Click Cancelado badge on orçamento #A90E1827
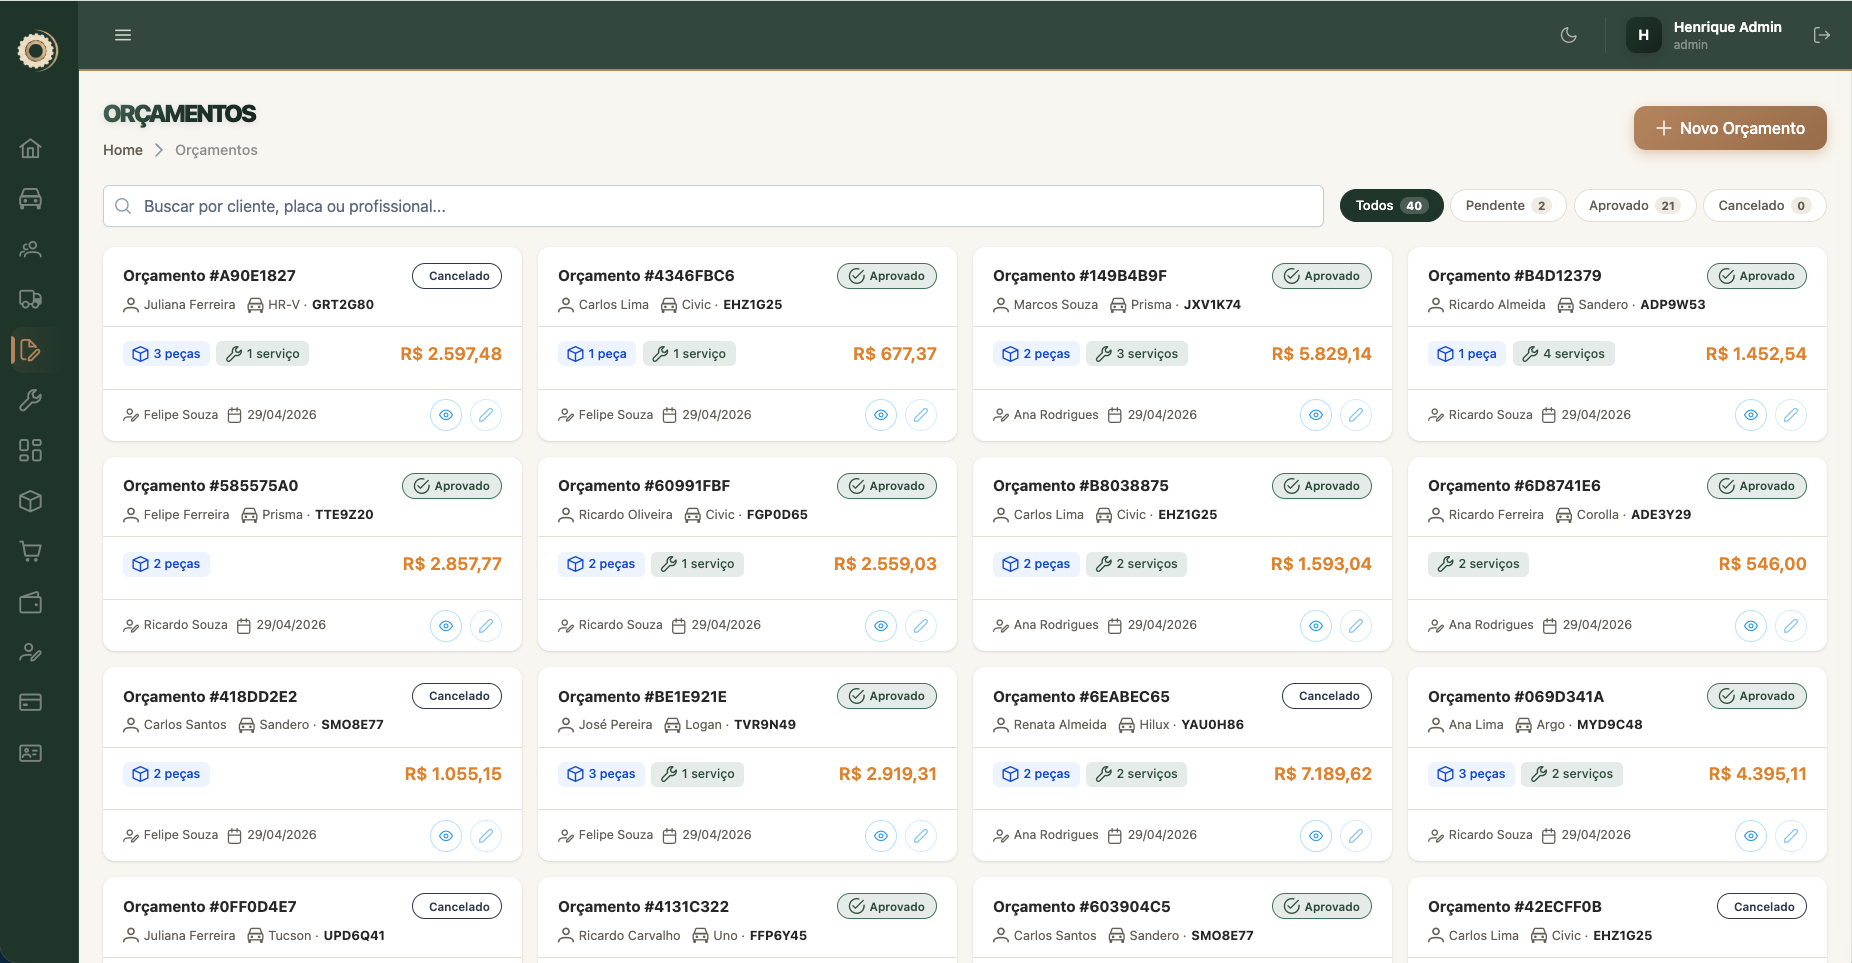 457,276
